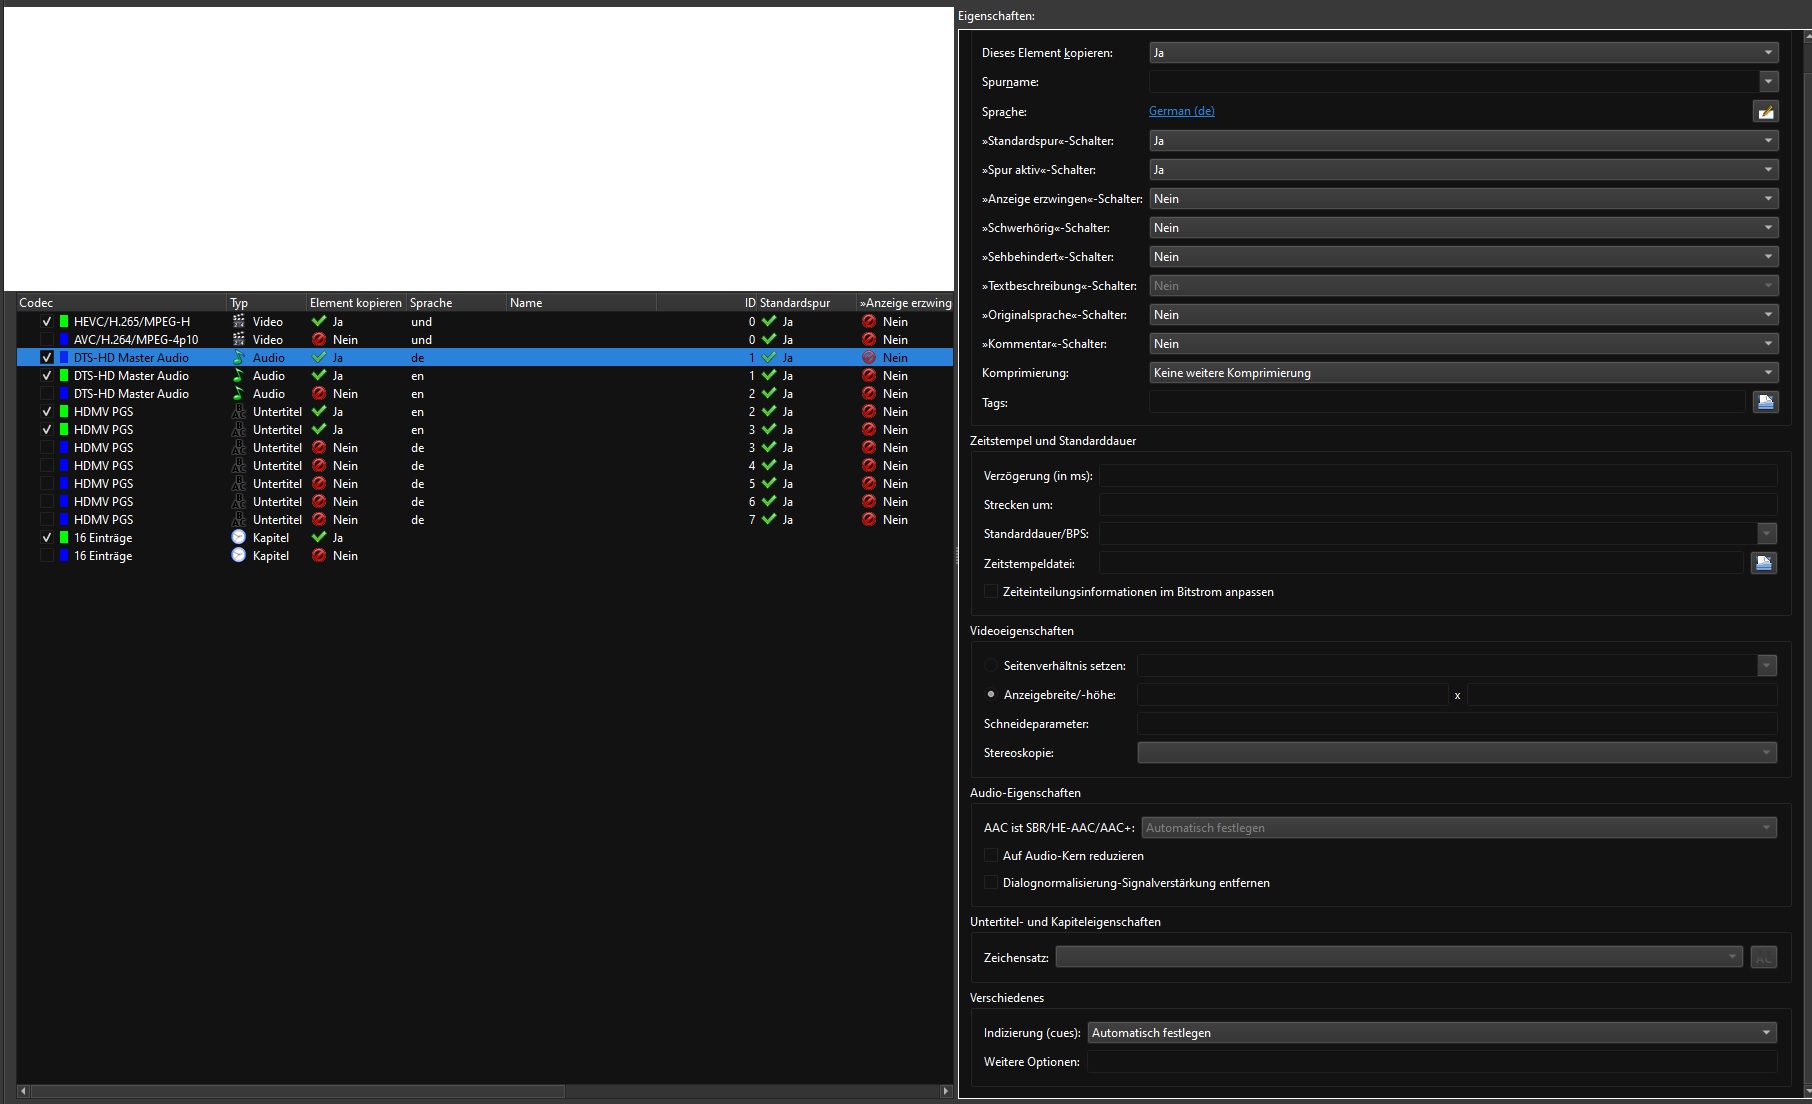Click the Strecken um input field

click(x=1438, y=505)
